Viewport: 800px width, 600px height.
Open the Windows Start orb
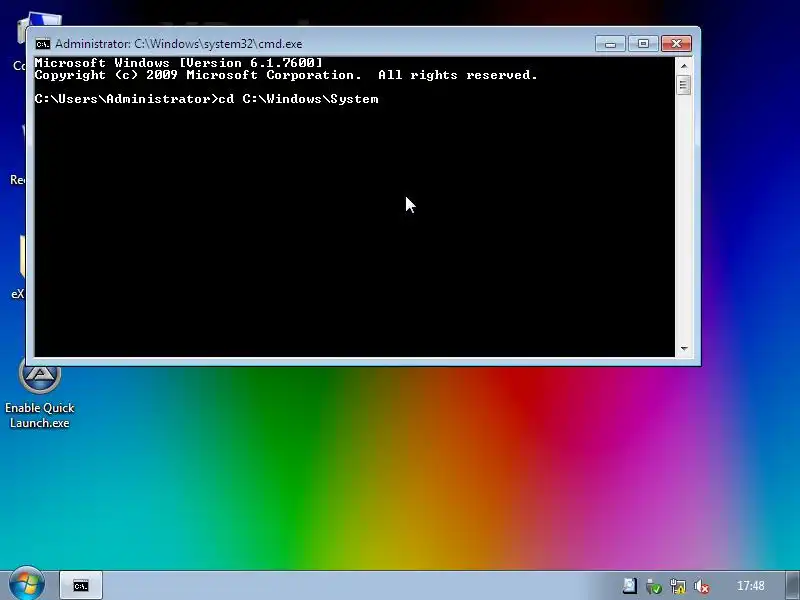(27, 584)
